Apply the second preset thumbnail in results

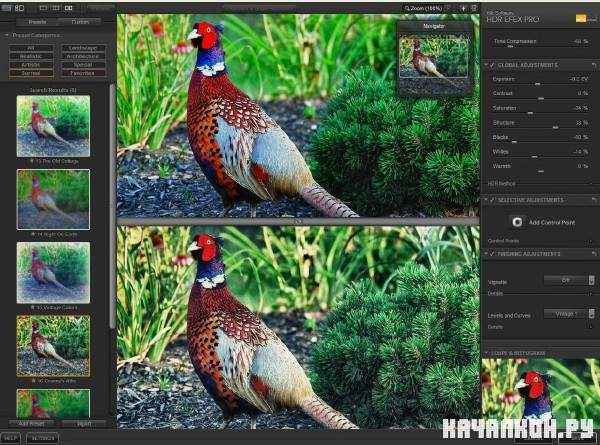click(53, 199)
